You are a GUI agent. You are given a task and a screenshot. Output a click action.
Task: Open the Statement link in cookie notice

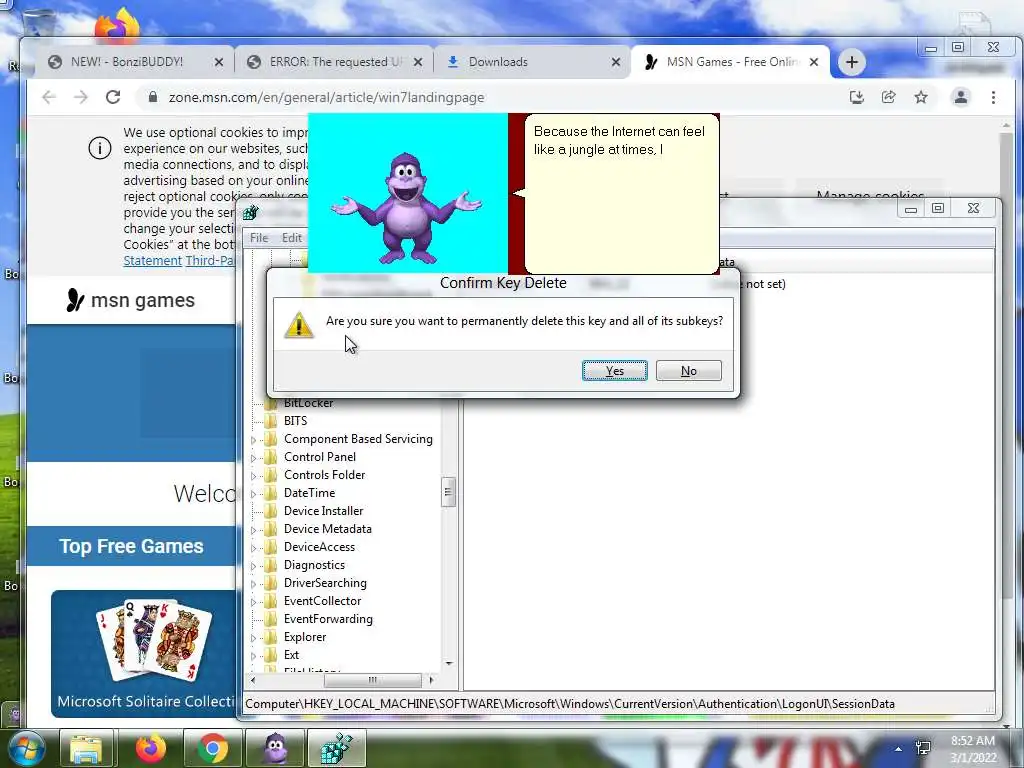(x=152, y=261)
